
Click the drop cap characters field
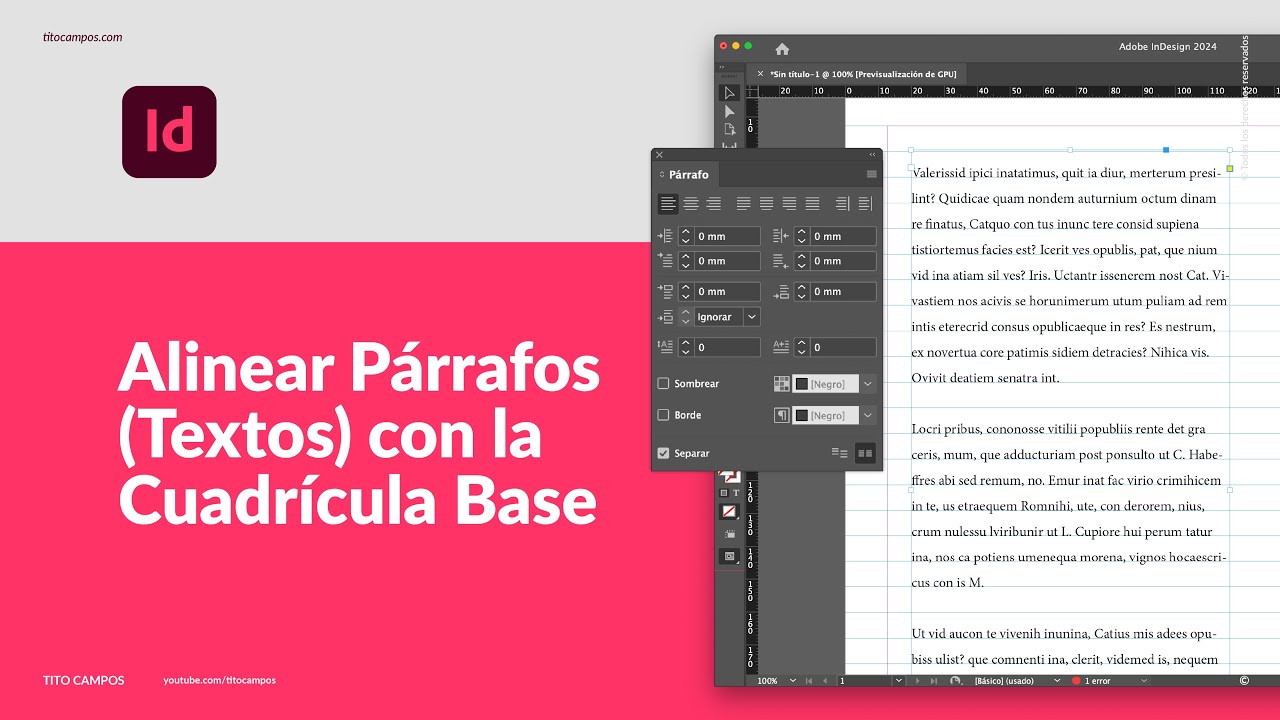843,348
